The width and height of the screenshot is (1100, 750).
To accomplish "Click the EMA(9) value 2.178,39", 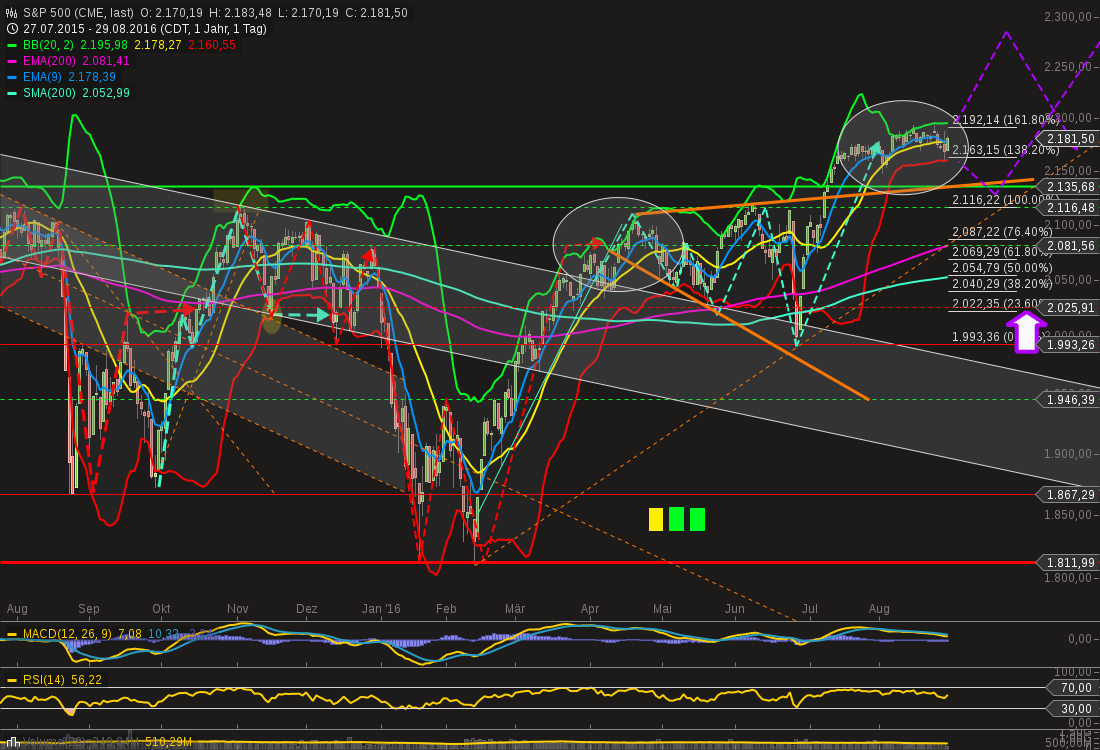I will click(92, 77).
